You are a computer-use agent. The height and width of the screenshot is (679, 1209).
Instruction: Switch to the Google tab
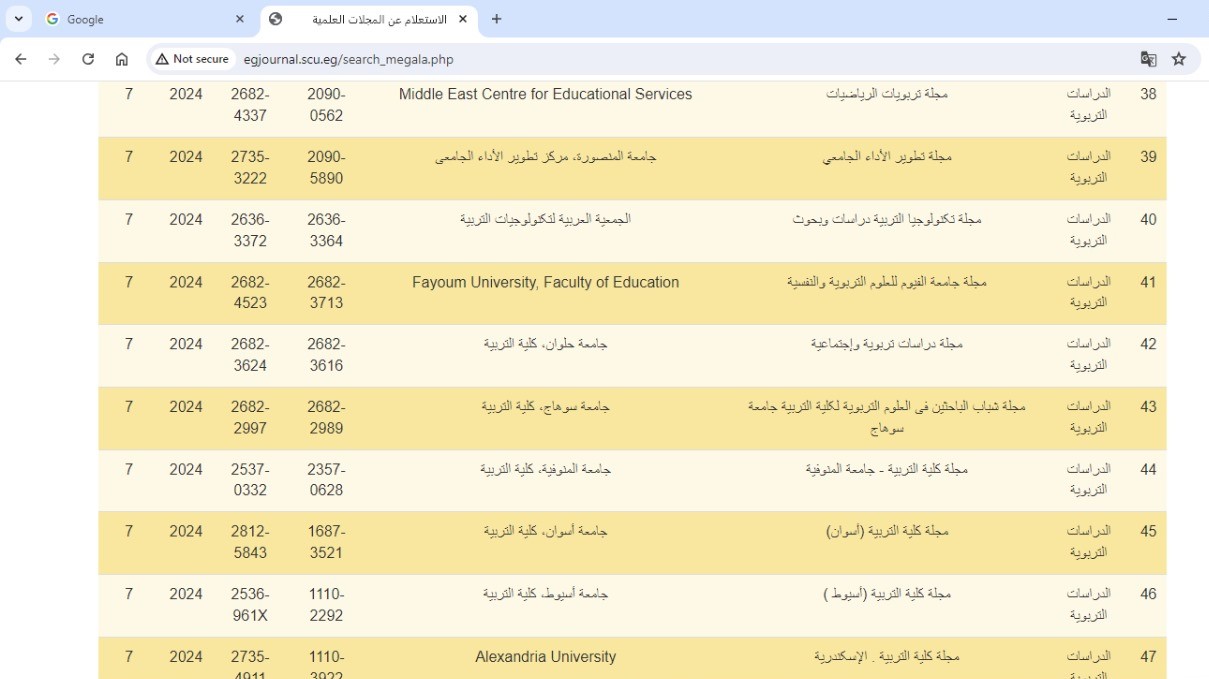[x=130, y=19]
